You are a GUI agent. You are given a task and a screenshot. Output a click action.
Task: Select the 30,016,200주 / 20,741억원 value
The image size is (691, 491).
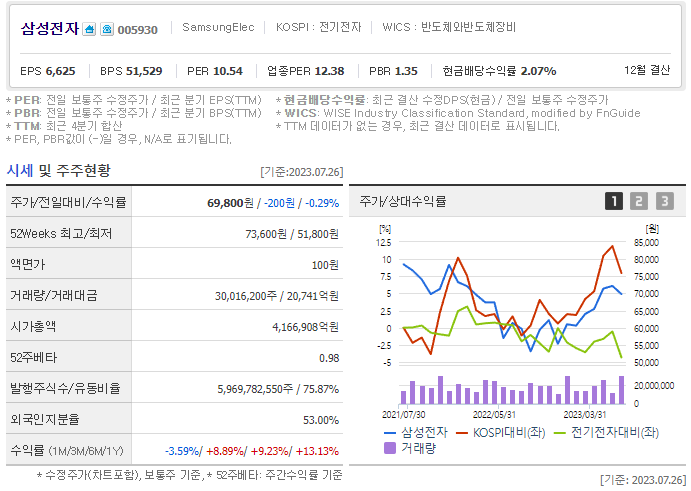[277, 296]
